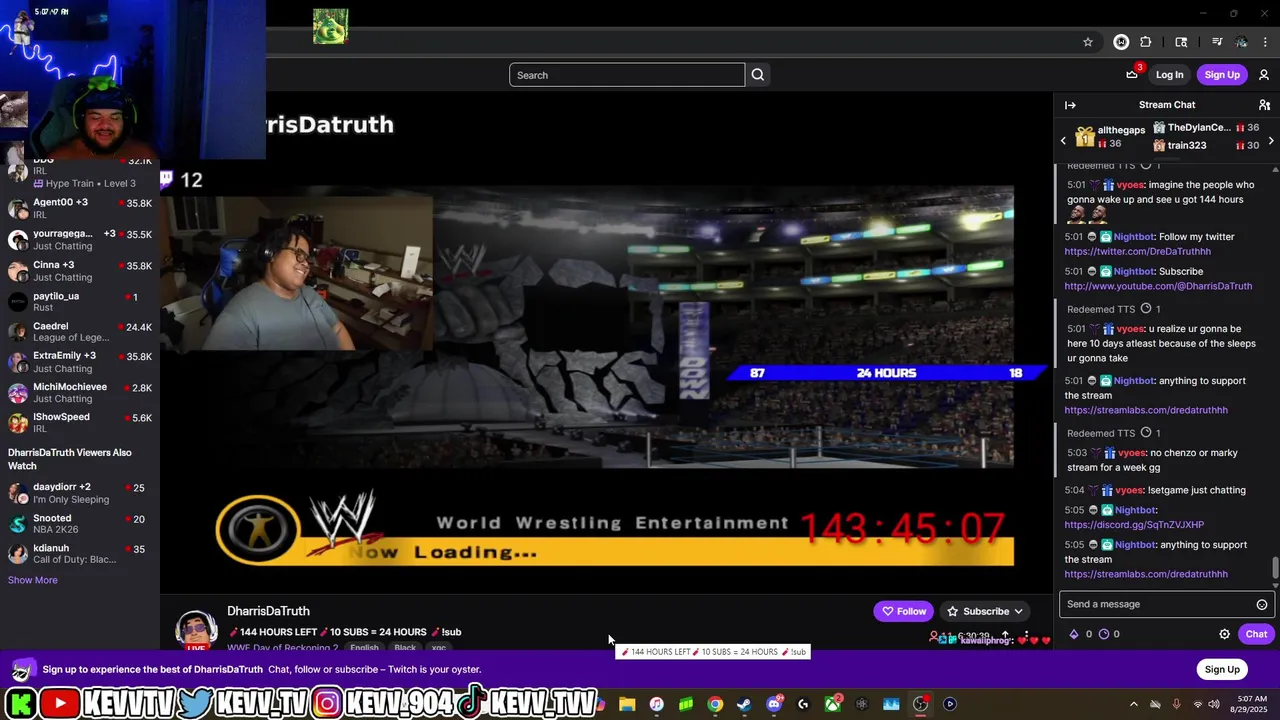Open Xbox app from taskbar
Image resolution: width=1280 pixels, height=720 pixels.
pyautogui.click(x=832, y=704)
